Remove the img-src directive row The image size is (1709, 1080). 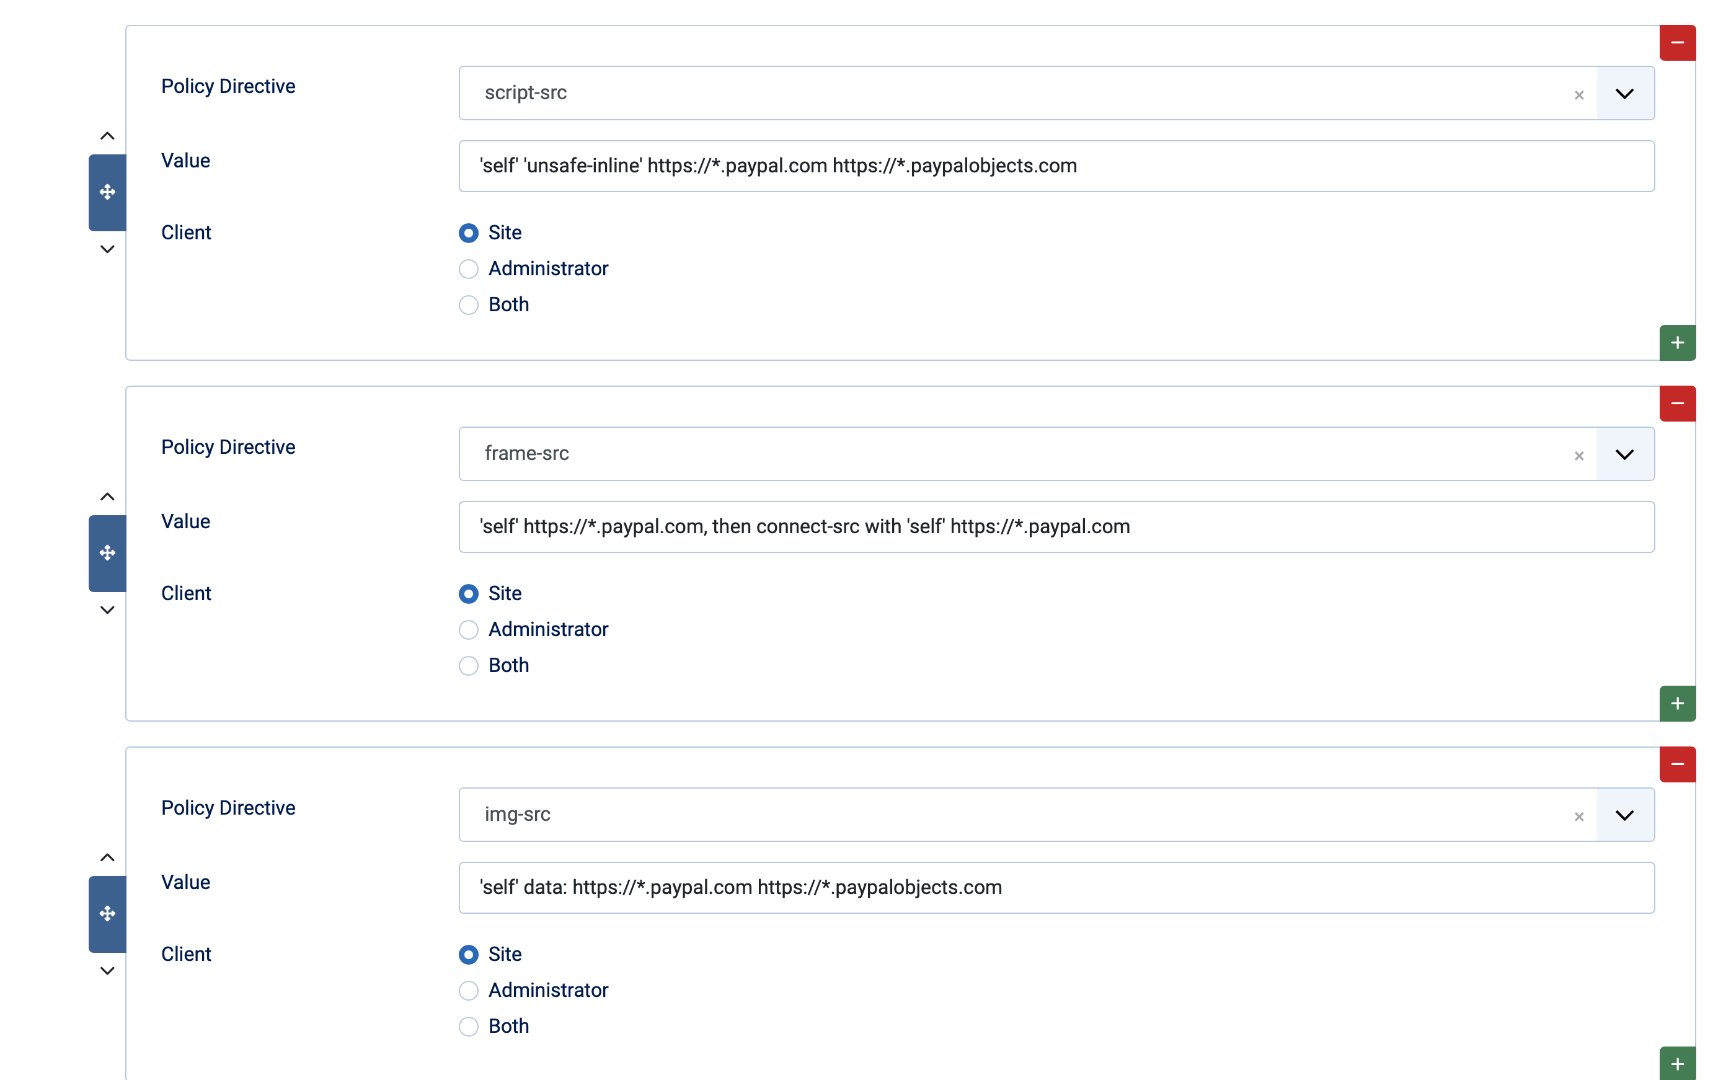point(1677,765)
